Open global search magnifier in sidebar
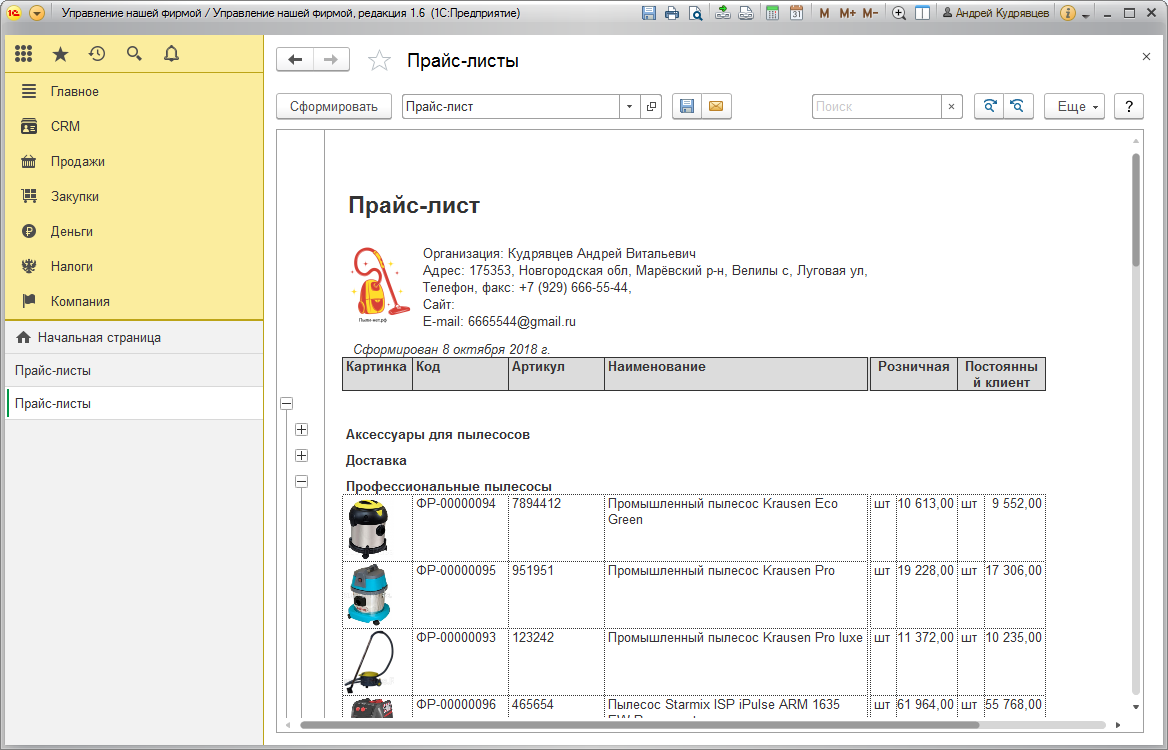Screen dimensions: 1168x750 coord(134,54)
